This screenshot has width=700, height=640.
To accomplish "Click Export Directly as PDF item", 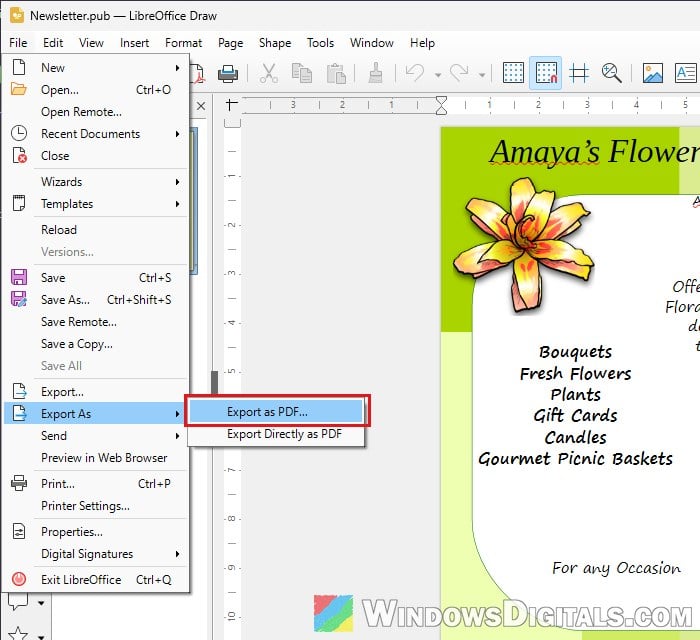I will (276, 434).
